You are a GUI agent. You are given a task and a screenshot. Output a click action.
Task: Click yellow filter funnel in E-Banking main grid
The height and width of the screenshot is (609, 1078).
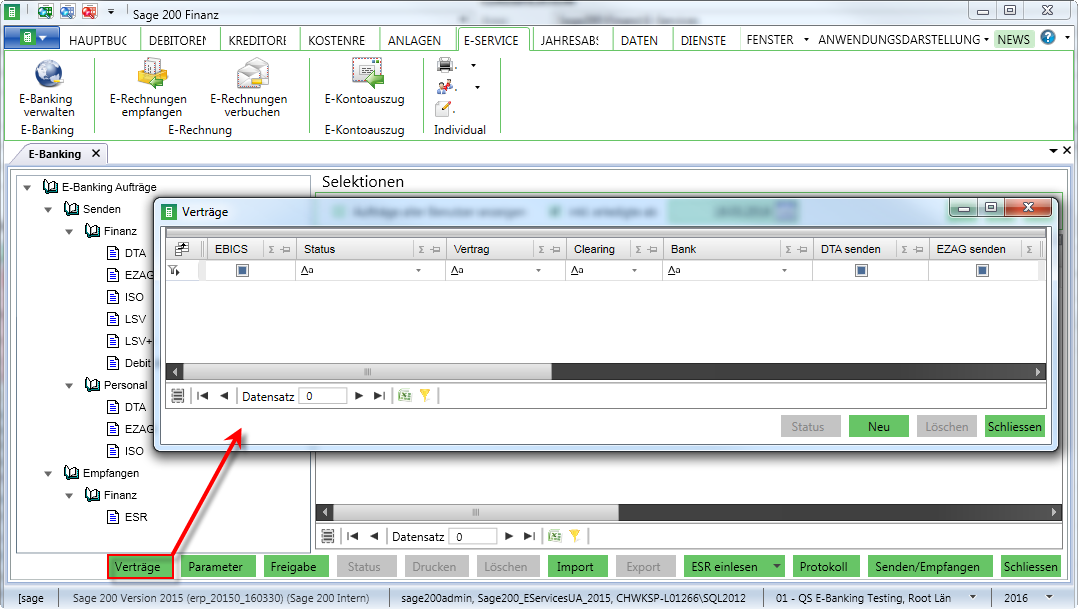click(575, 536)
